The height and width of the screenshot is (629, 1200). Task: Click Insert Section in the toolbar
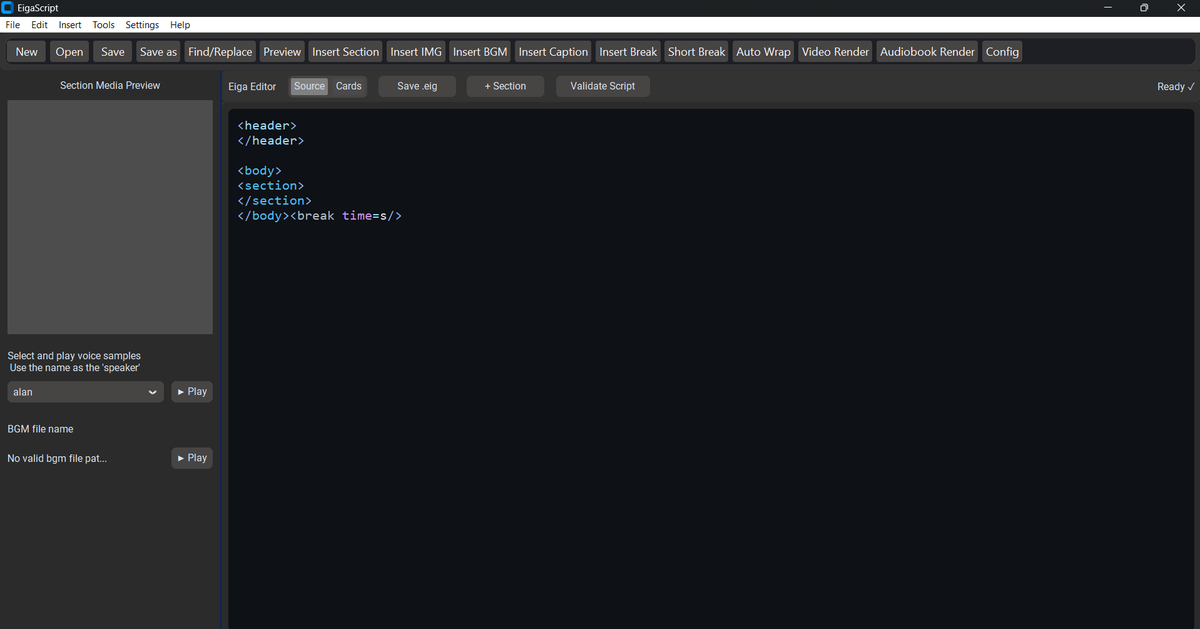[346, 52]
